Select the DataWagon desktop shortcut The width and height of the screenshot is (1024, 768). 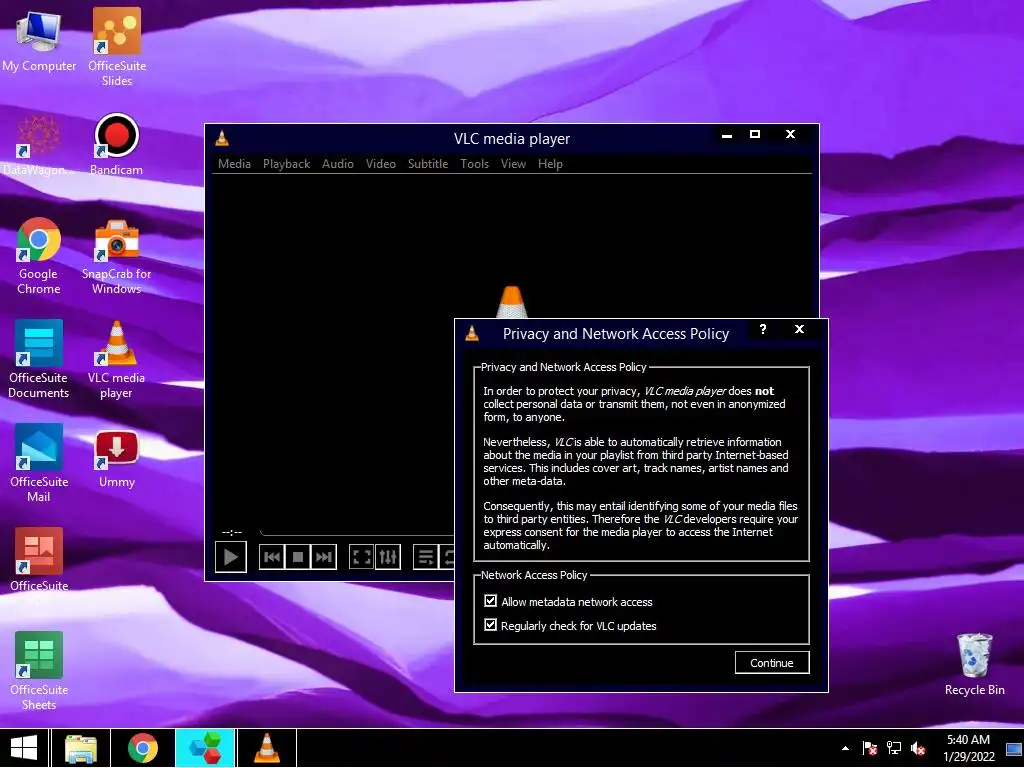[38, 145]
